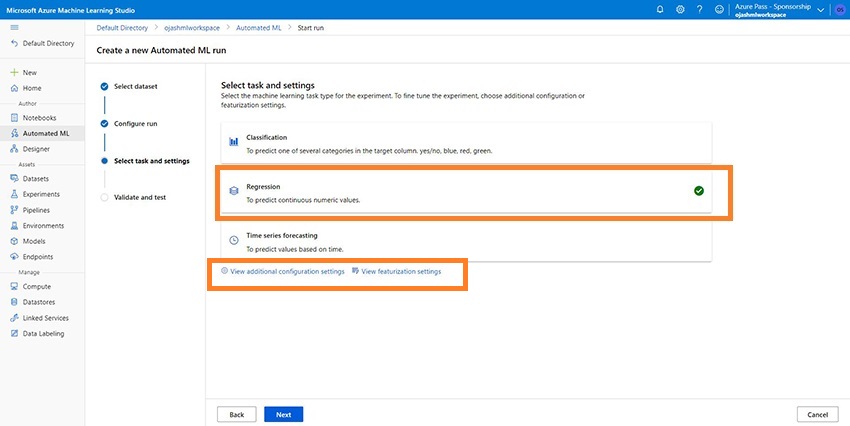Expand the New item menu
Viewport: 850px width, 426px height.
(29, 73)
